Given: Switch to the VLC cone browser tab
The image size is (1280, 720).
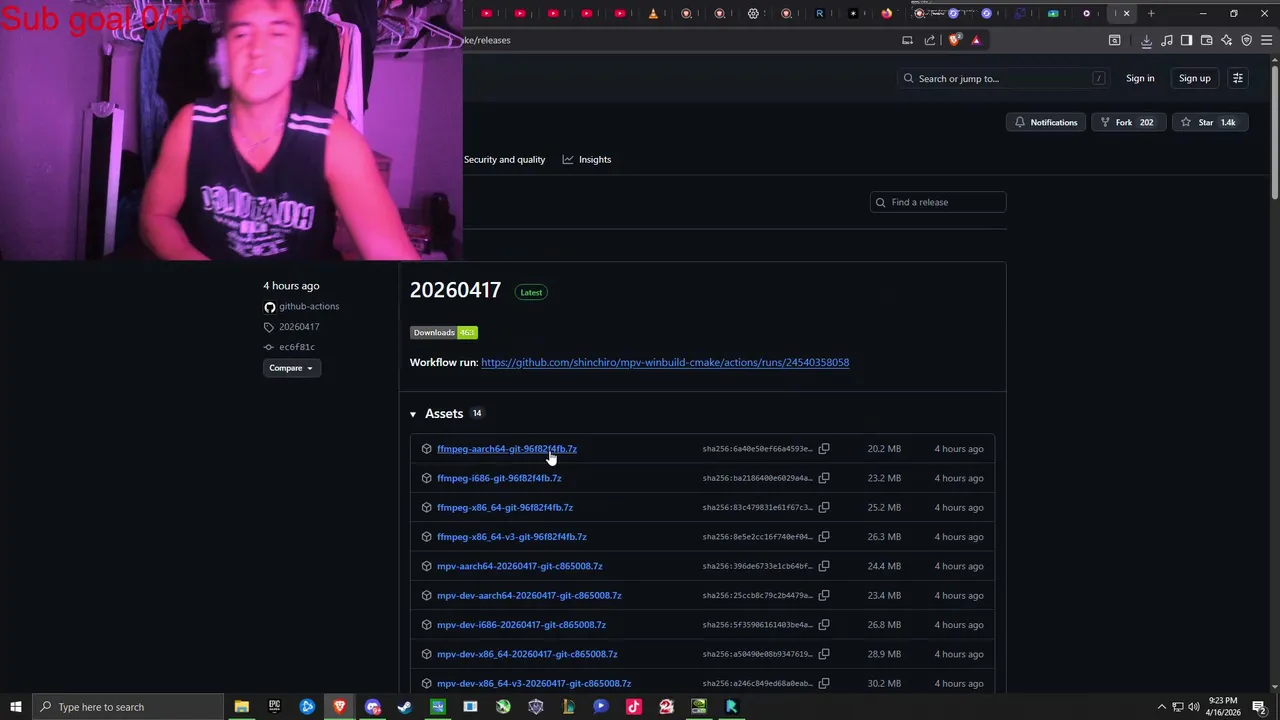Looking at the screenshot, I should tap(654, 13).
